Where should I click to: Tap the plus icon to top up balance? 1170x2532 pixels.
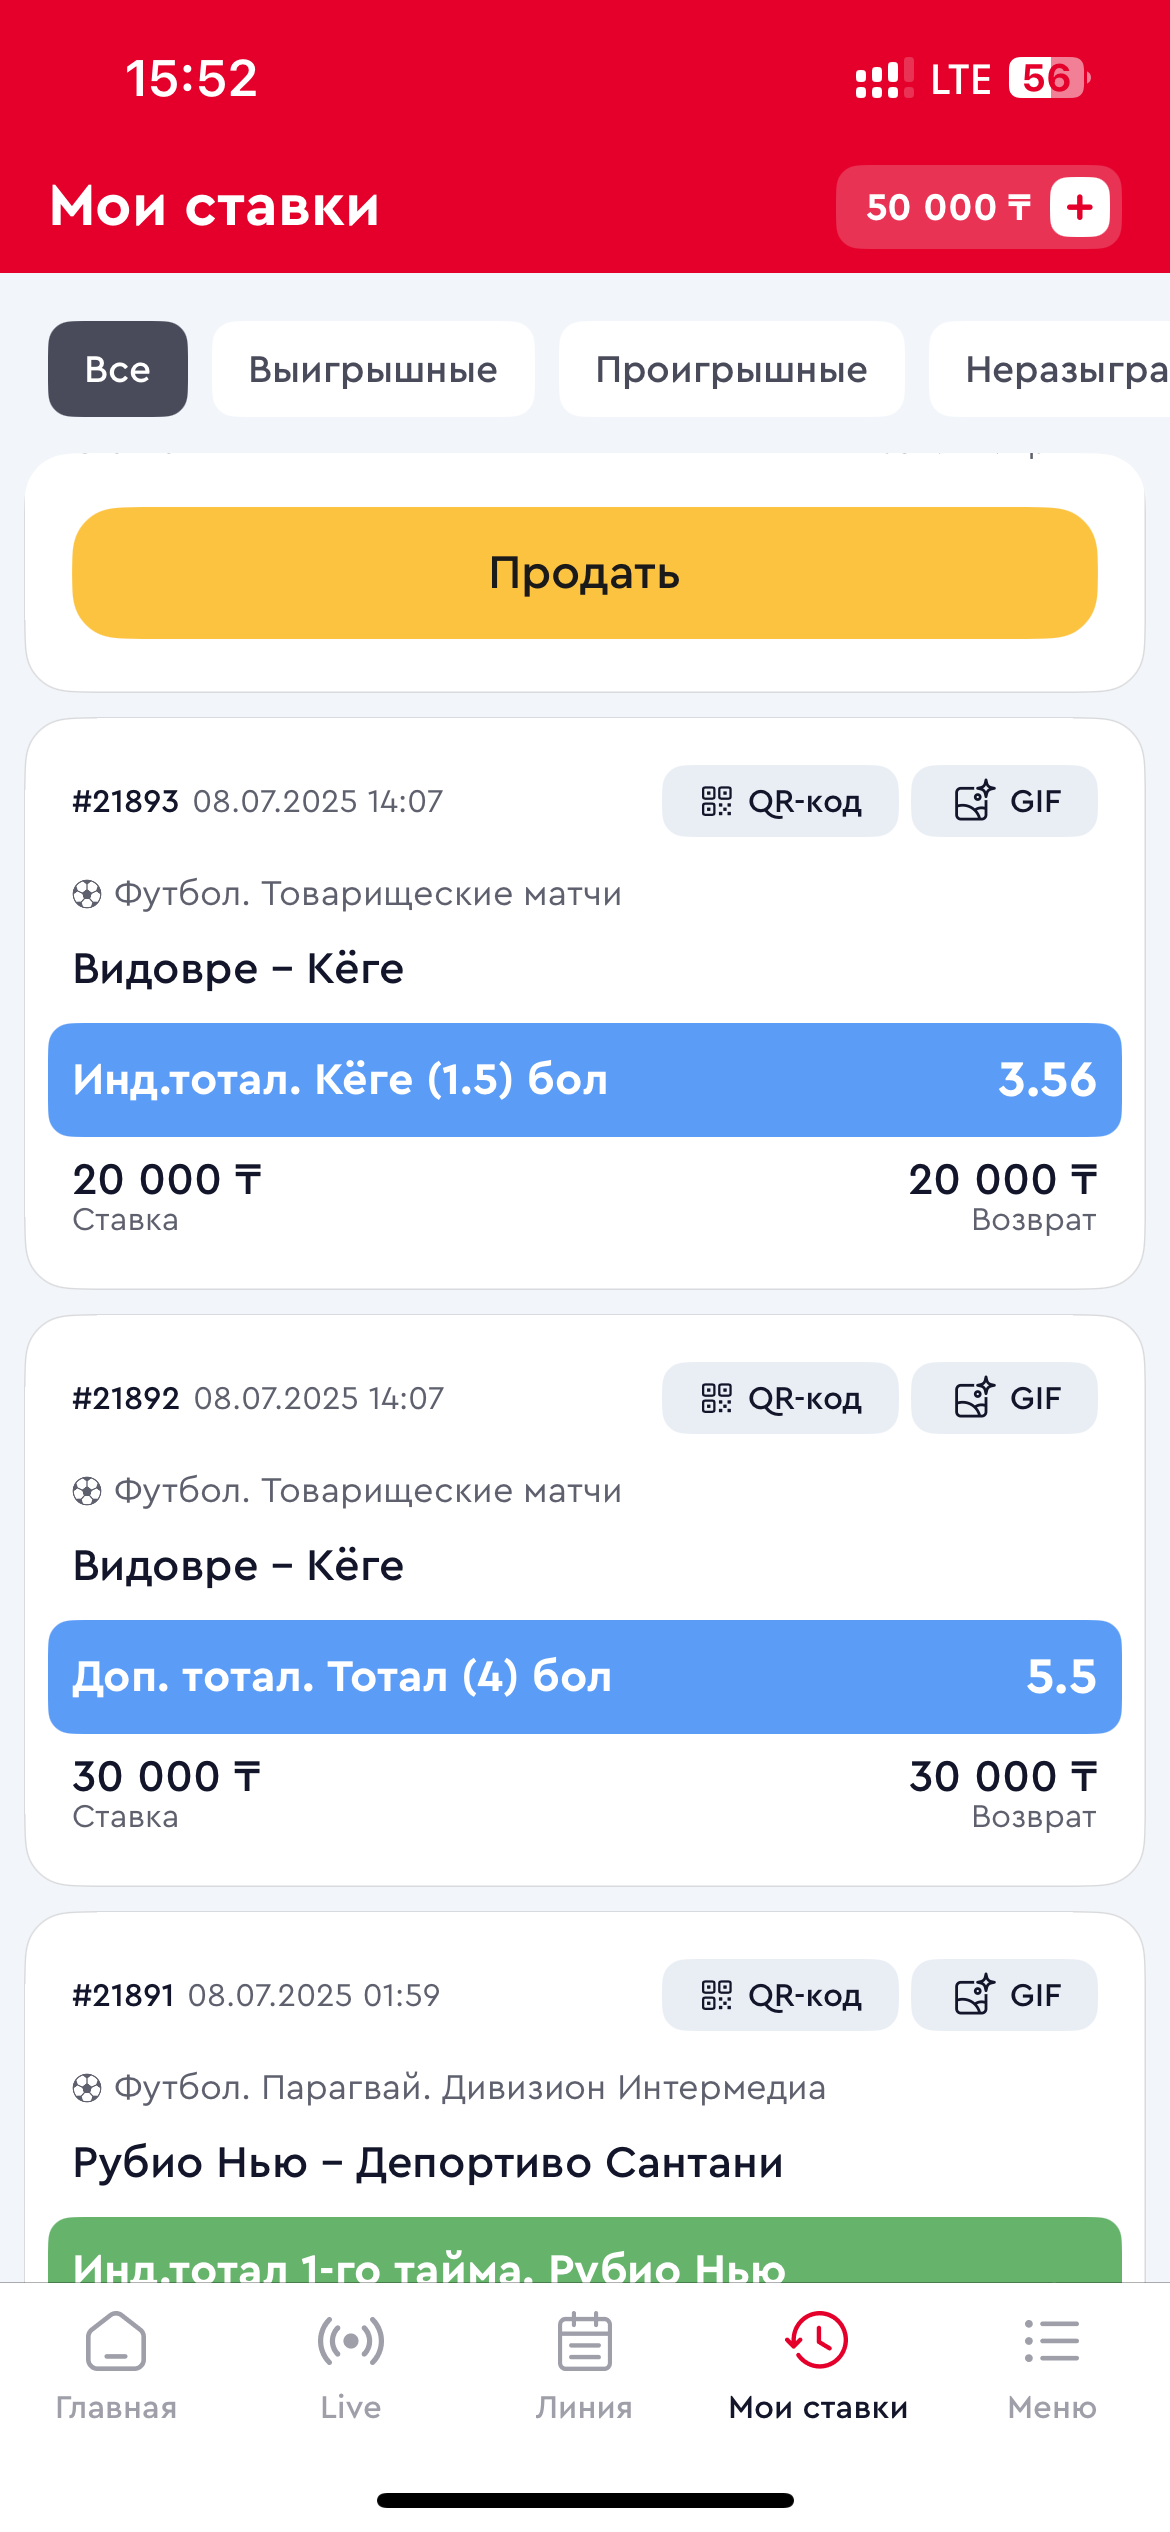[1079, 207]
